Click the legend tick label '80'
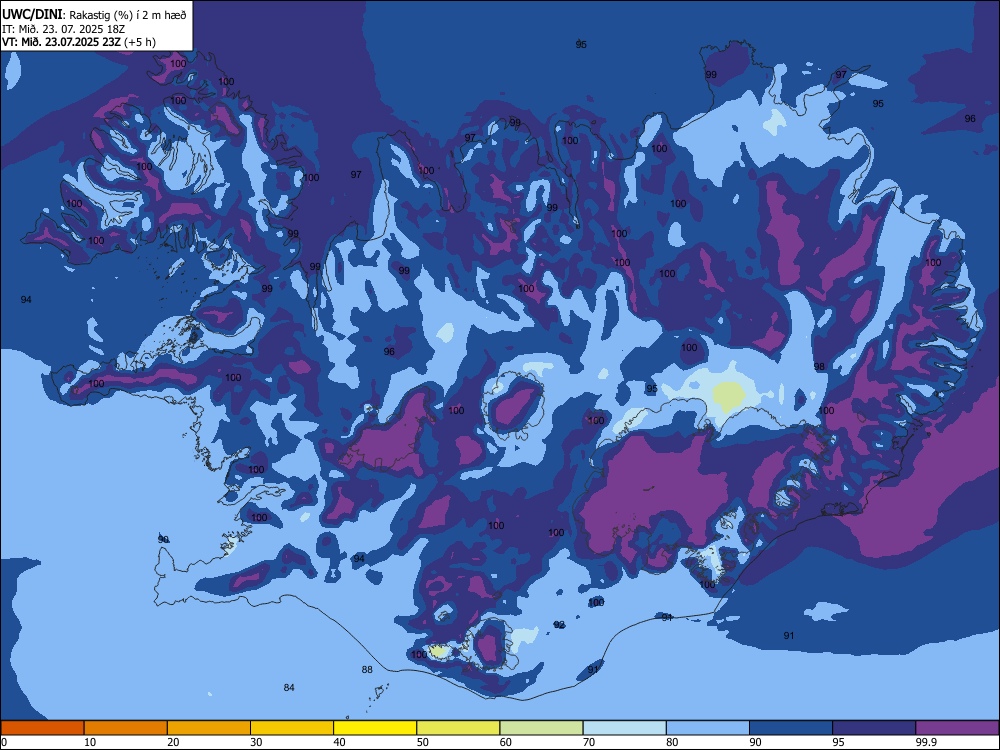The image size is (1000, 750). click(x=673, y=742)
